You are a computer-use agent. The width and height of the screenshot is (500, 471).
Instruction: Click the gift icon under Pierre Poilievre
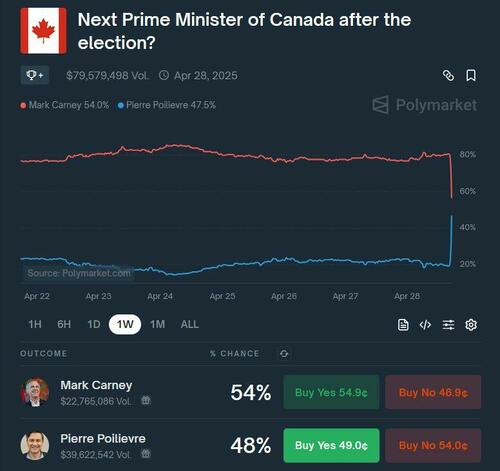(x=146, y=453)
